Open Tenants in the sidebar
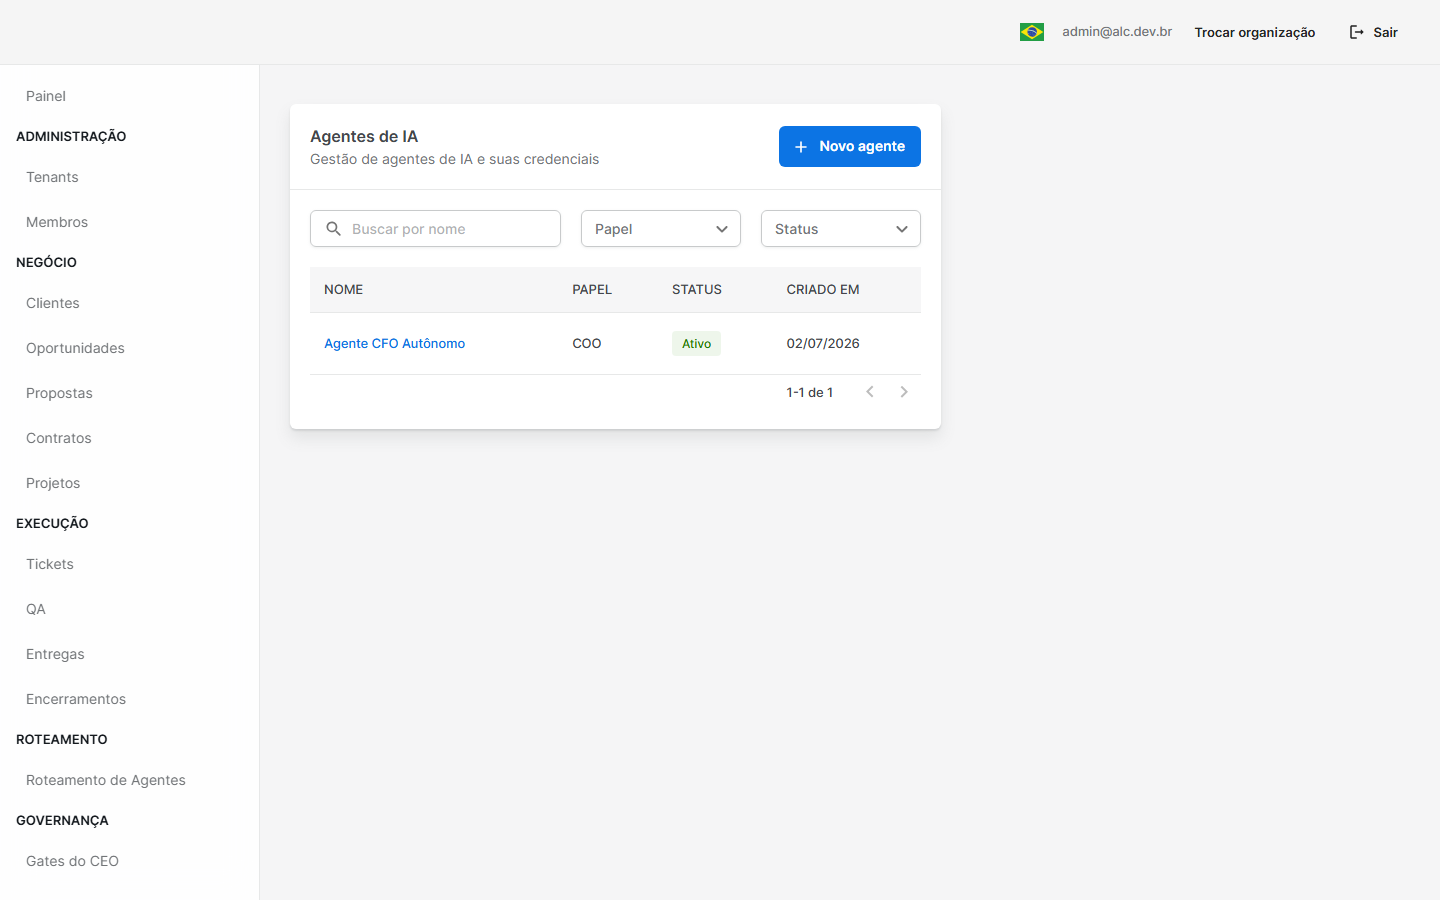This screenshot has height=900, width=1440. (52, 177)
